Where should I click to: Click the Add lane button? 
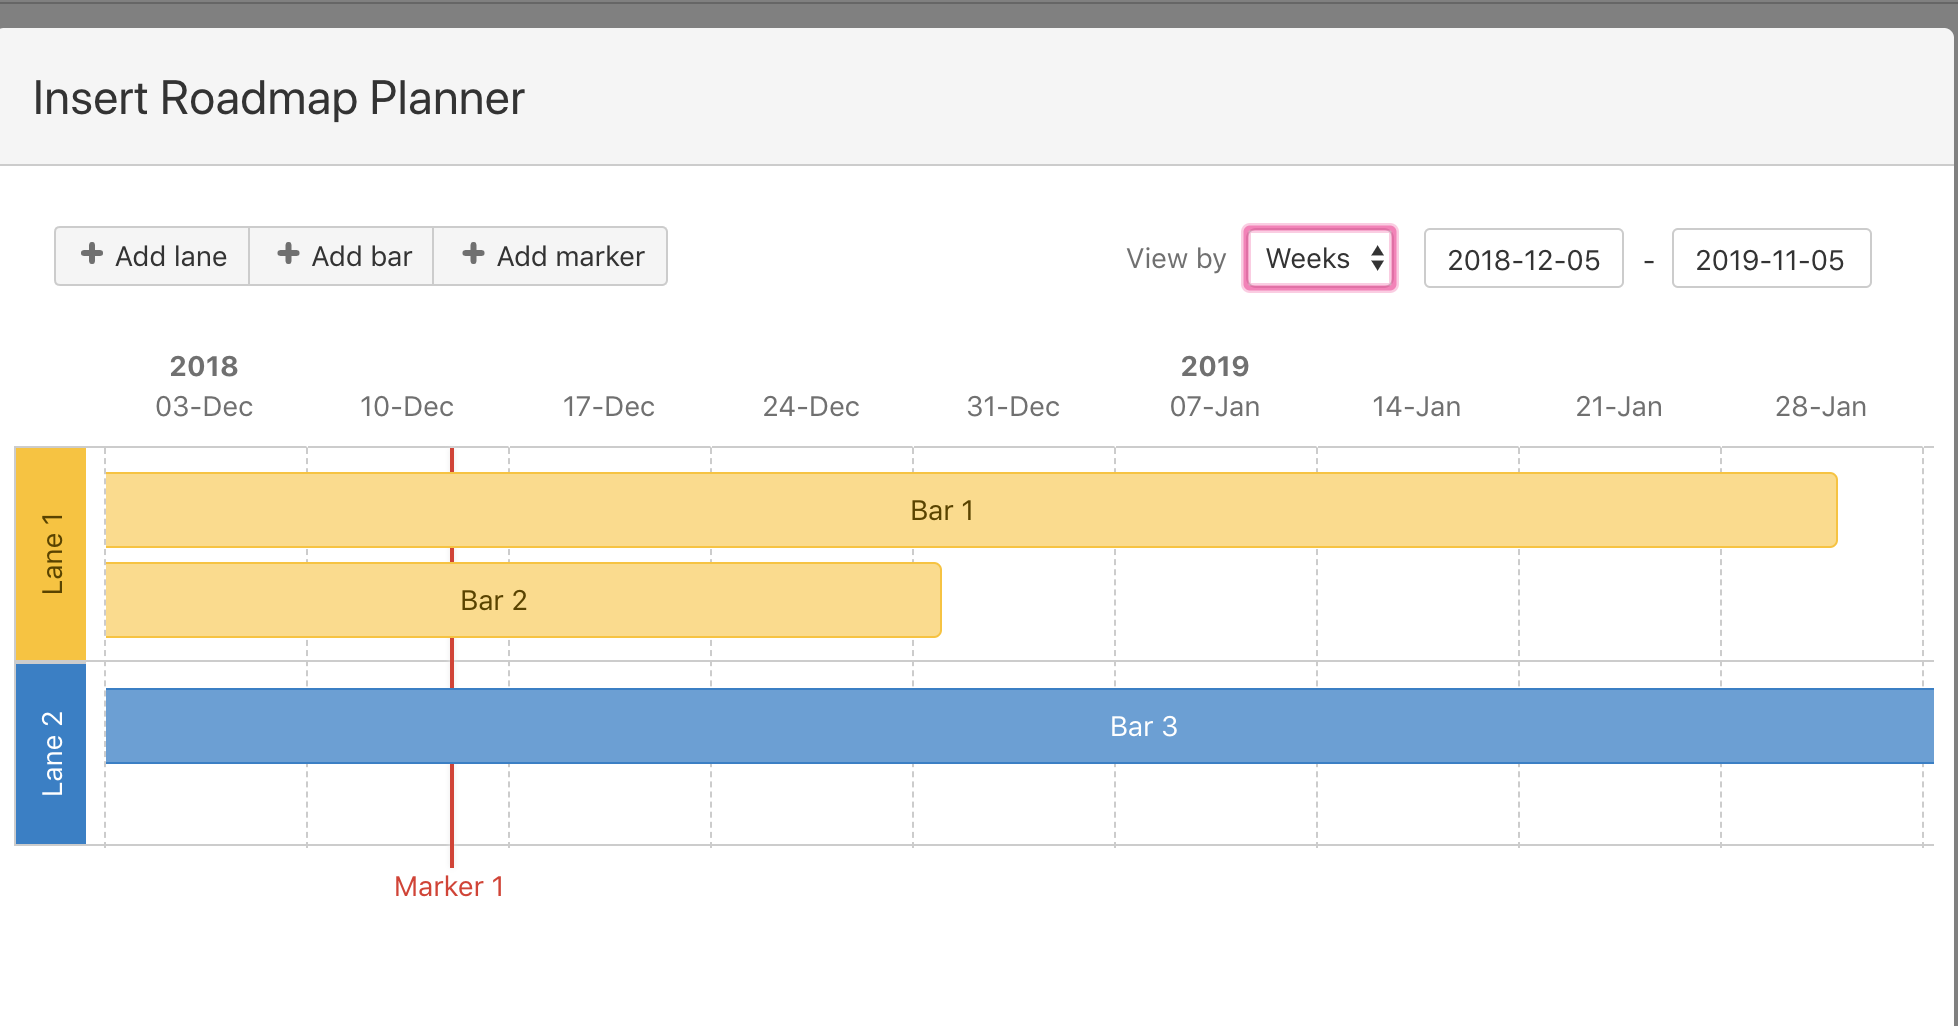click(152, 256)
